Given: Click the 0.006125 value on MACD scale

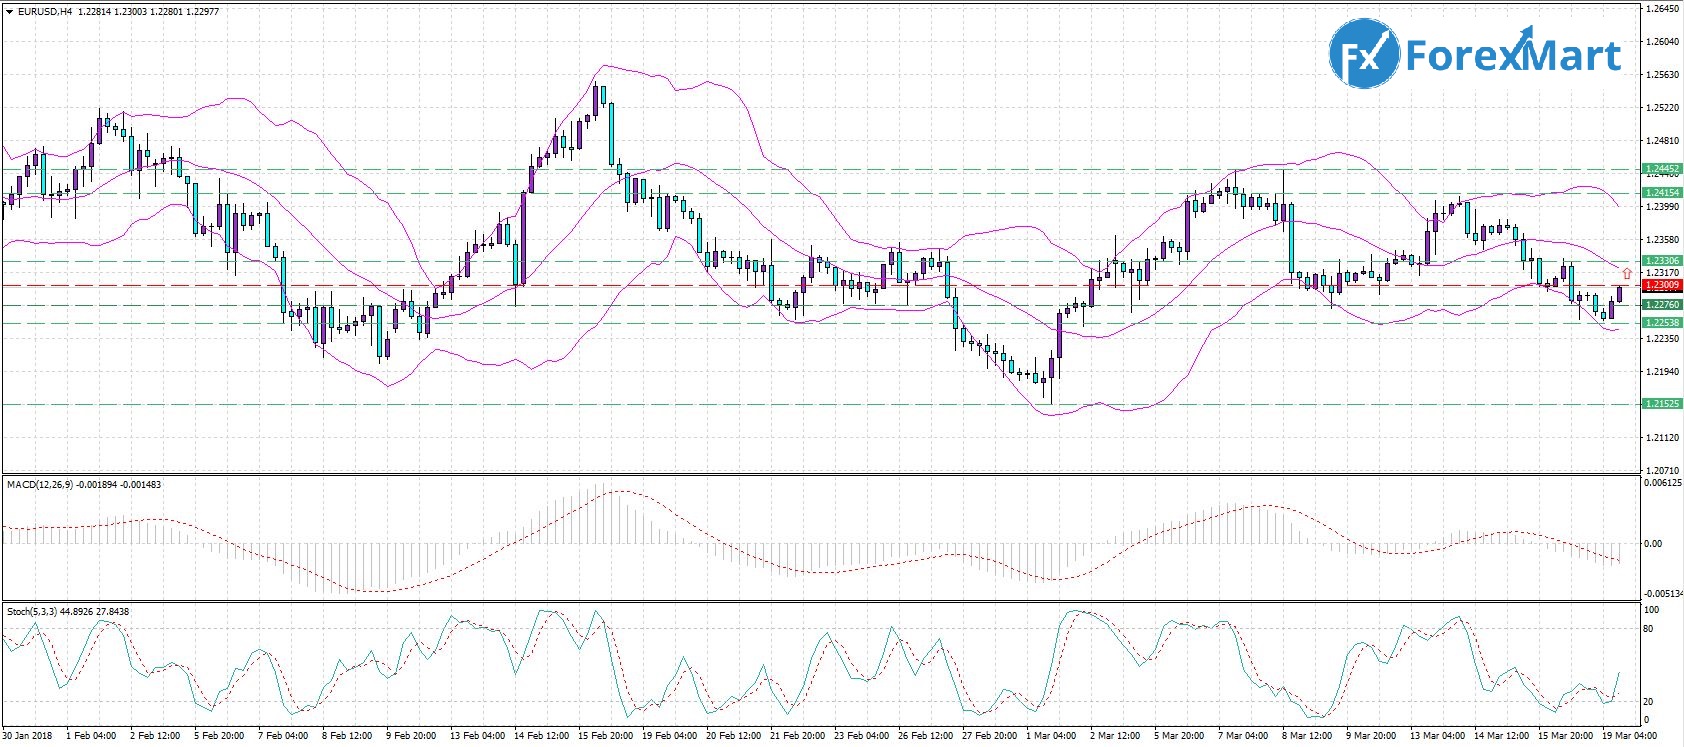Looking at the screenshot, I should point(1664,483).
